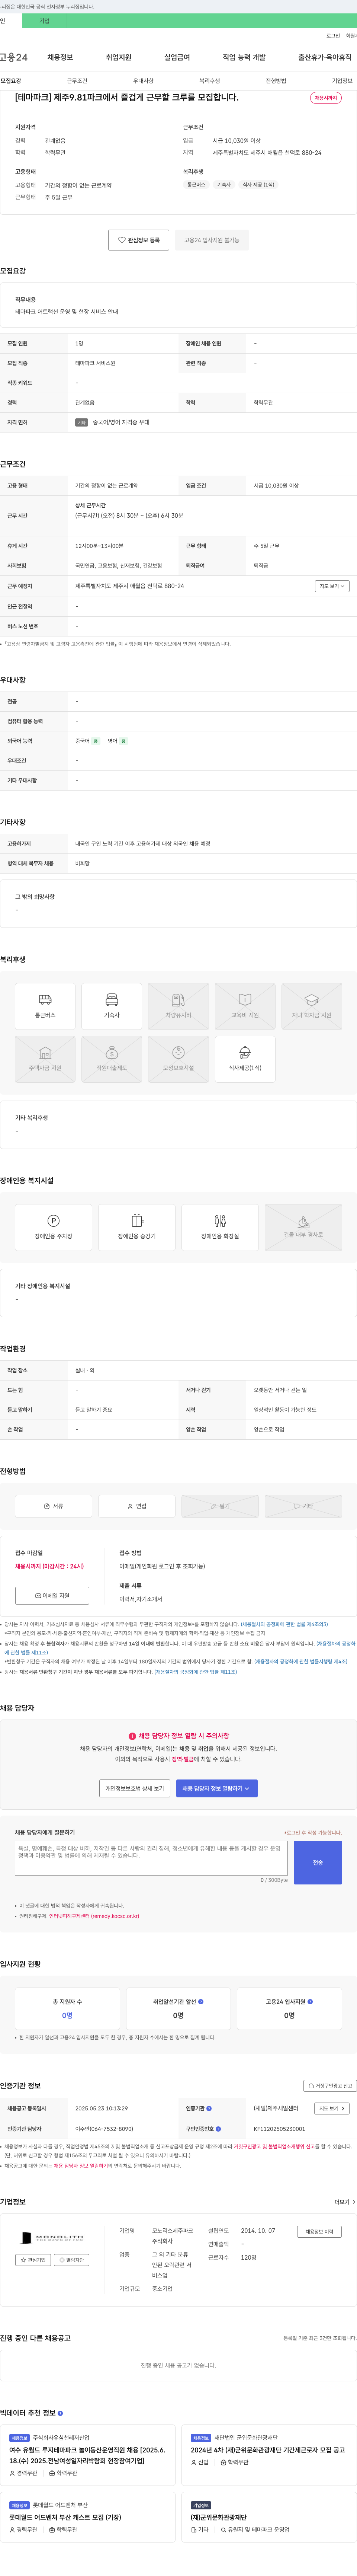Image resolution: width=357 pixels, height=2576 pixels.
Task: Click the 기타 selection step card
Action: point(303,1506)
